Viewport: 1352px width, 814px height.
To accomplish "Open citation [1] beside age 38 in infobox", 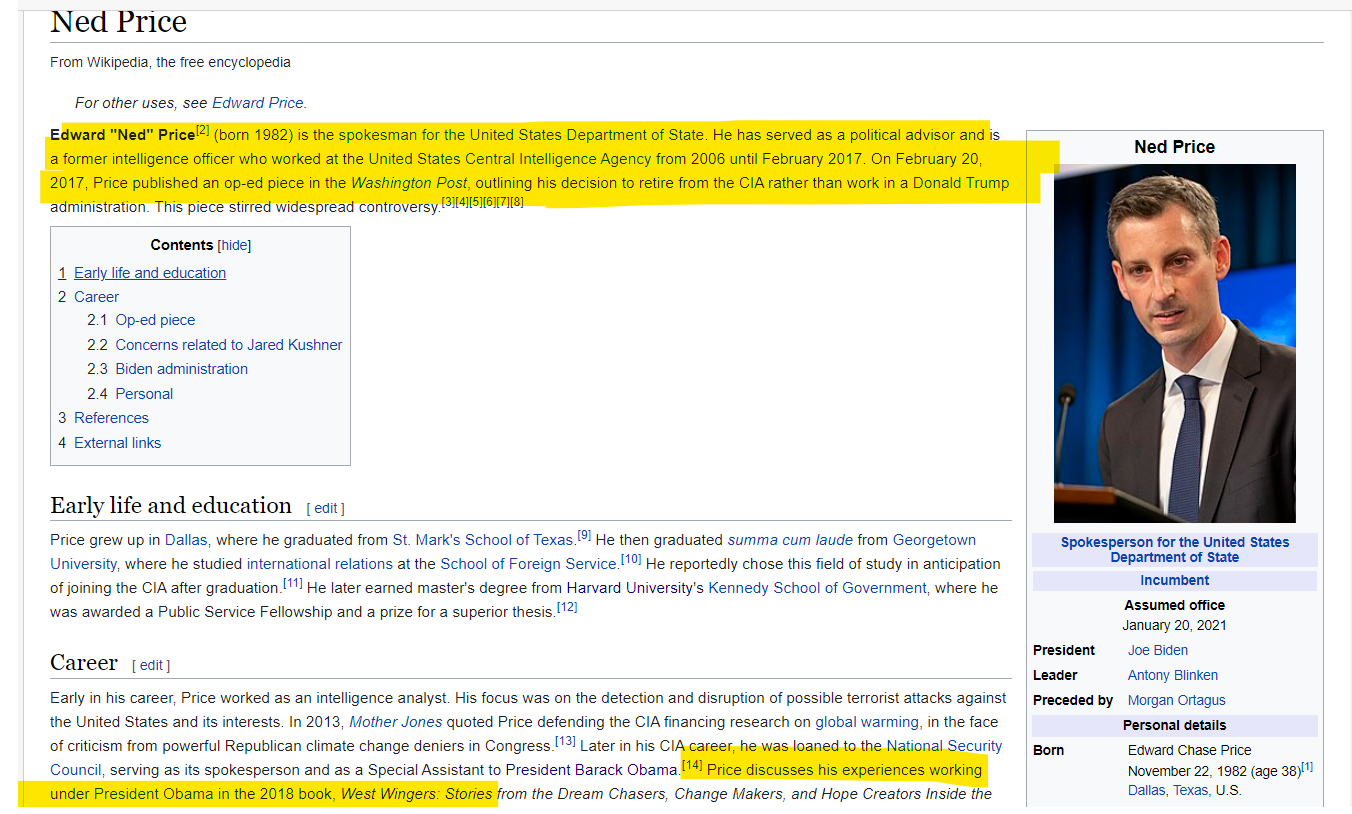I will pos(1307,766).
